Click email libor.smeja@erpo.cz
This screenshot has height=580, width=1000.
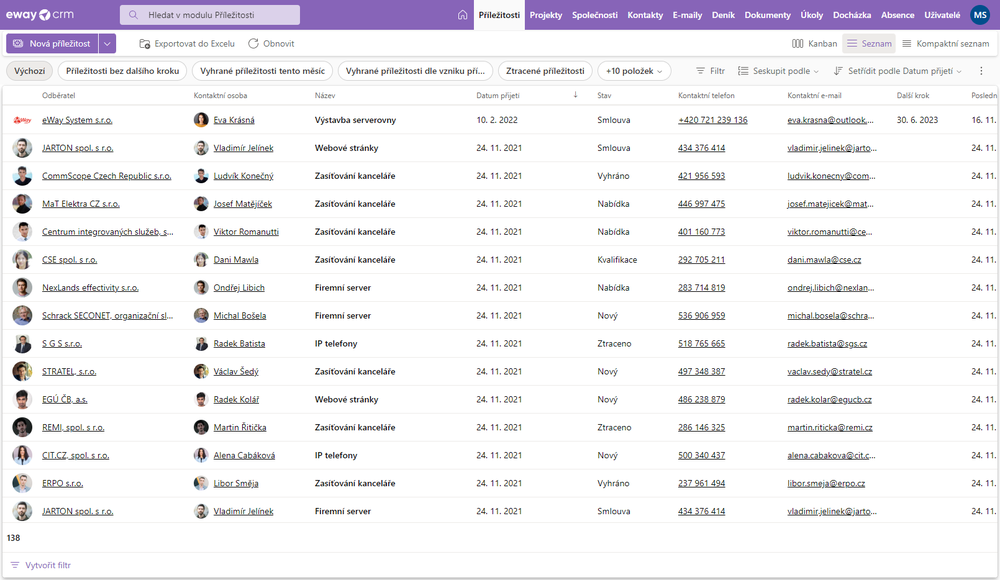tap(826, 484)
